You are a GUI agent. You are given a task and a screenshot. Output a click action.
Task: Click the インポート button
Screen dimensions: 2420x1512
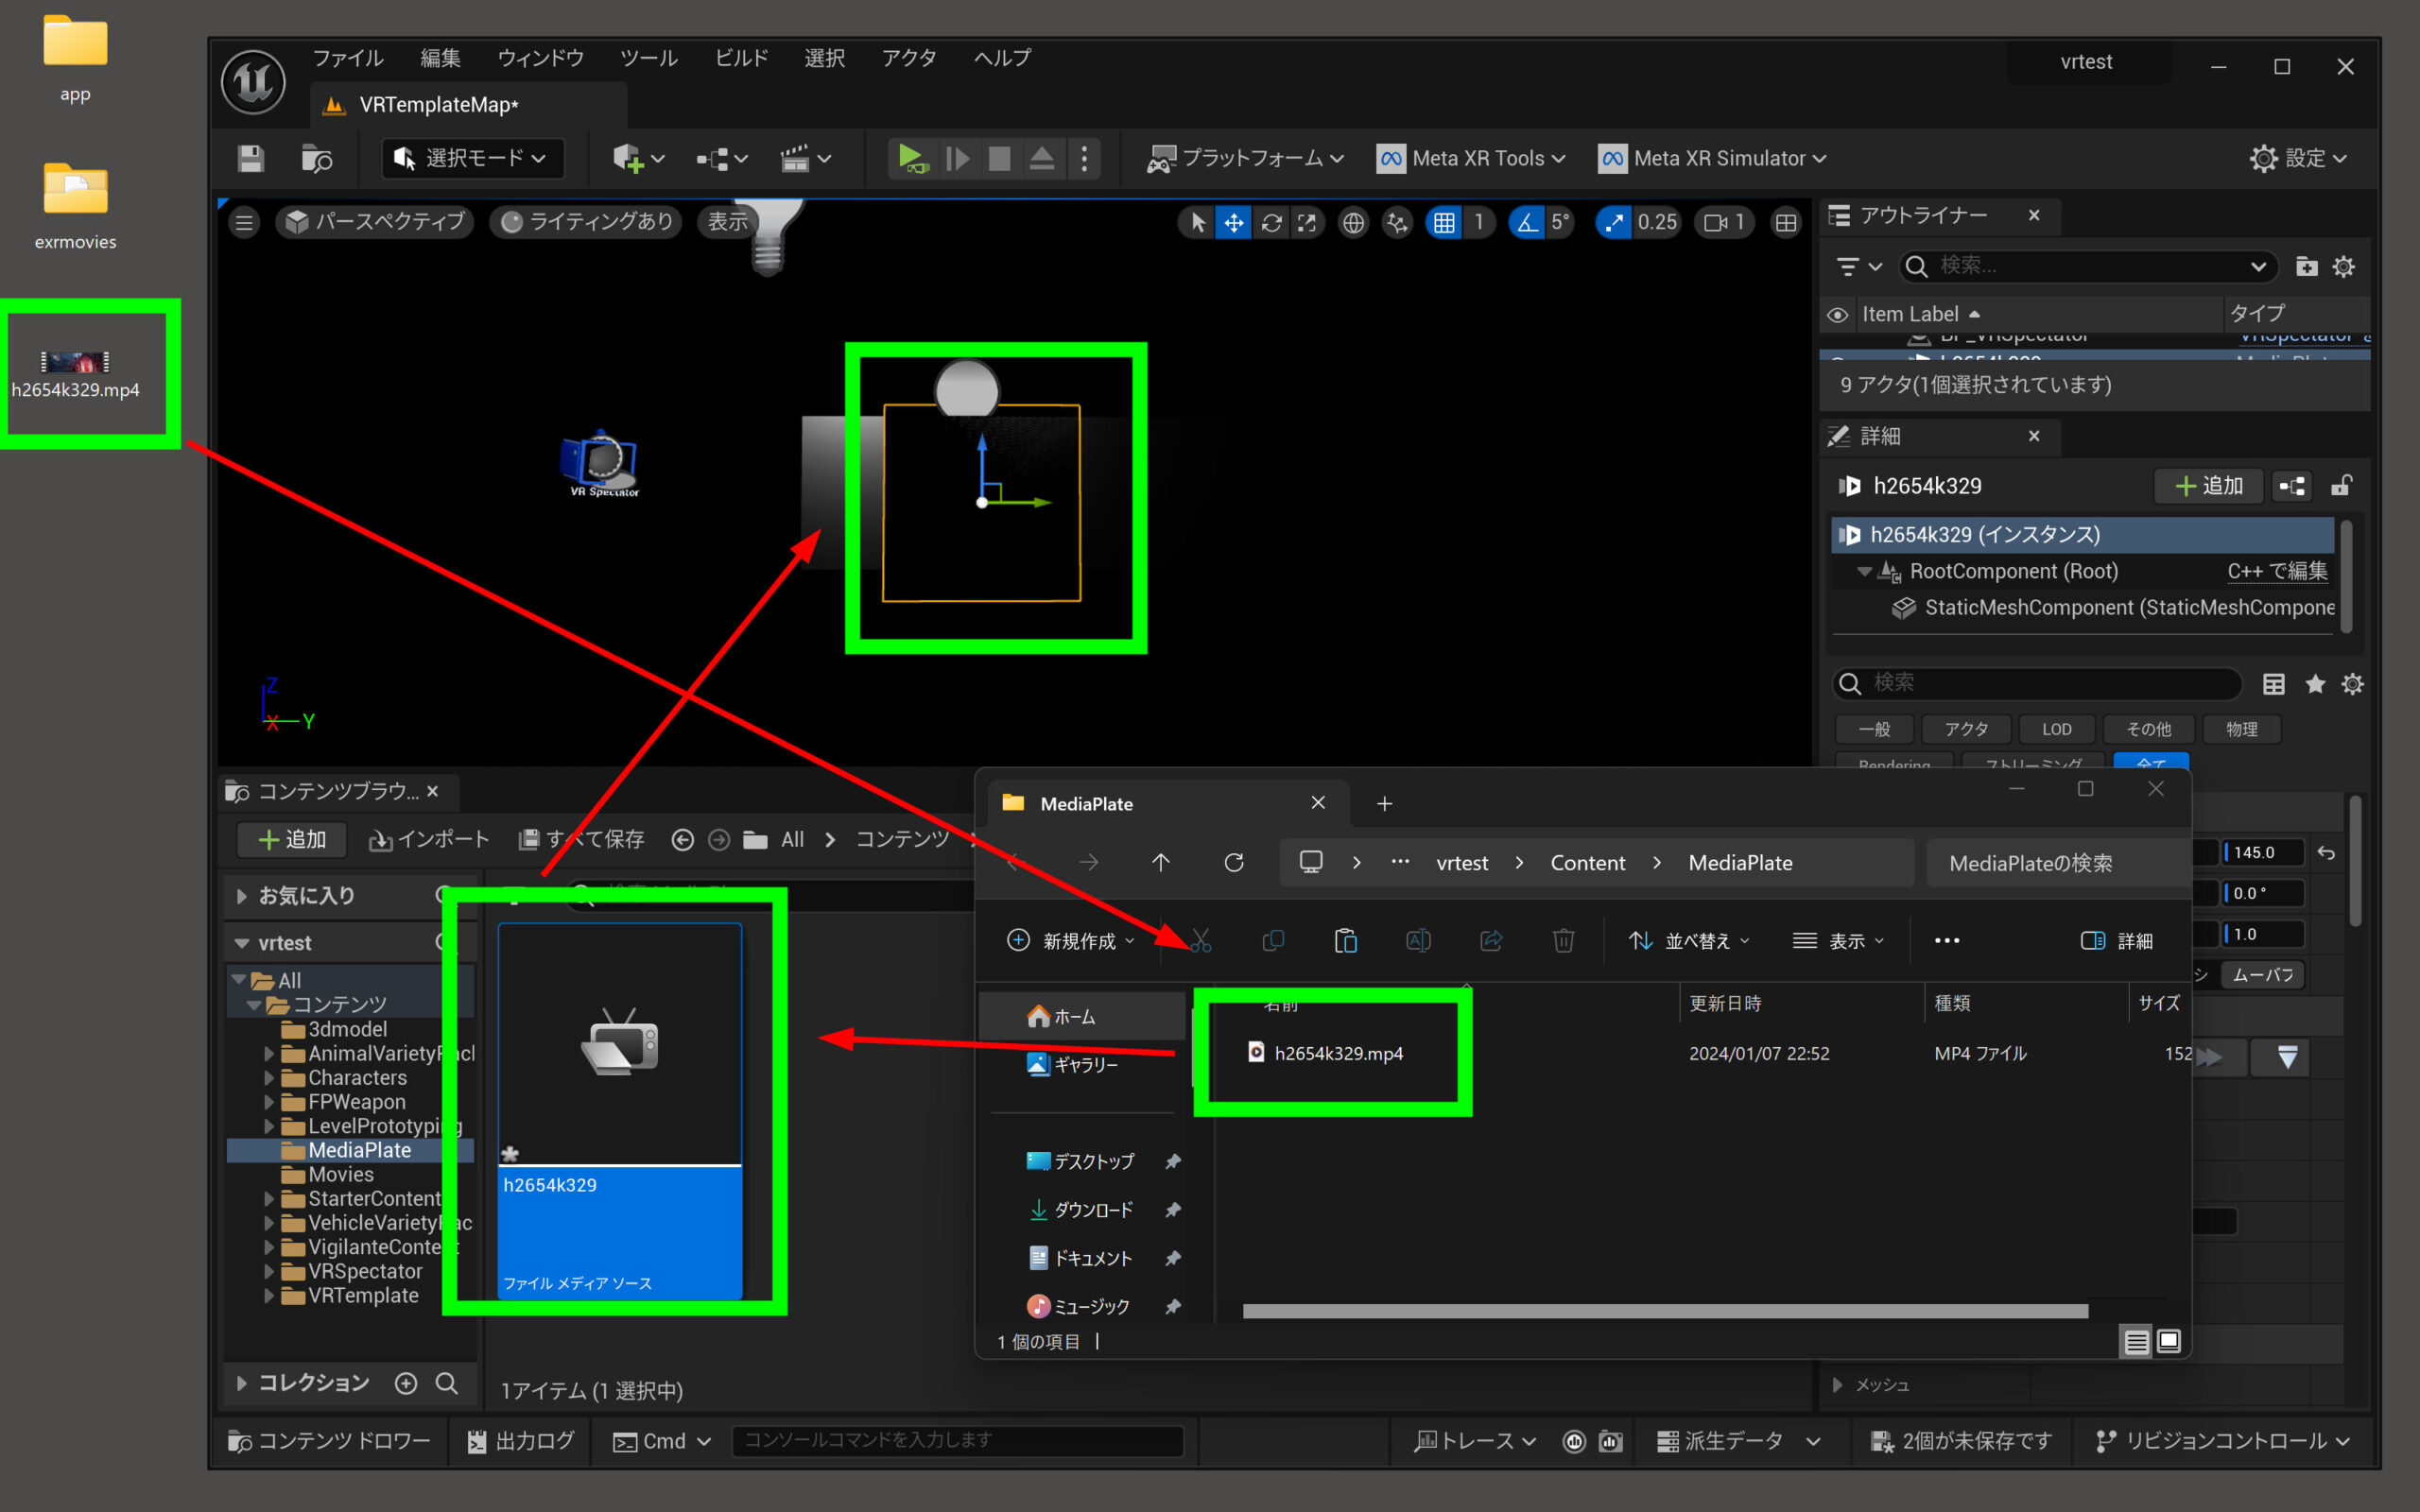click(429, 839)
